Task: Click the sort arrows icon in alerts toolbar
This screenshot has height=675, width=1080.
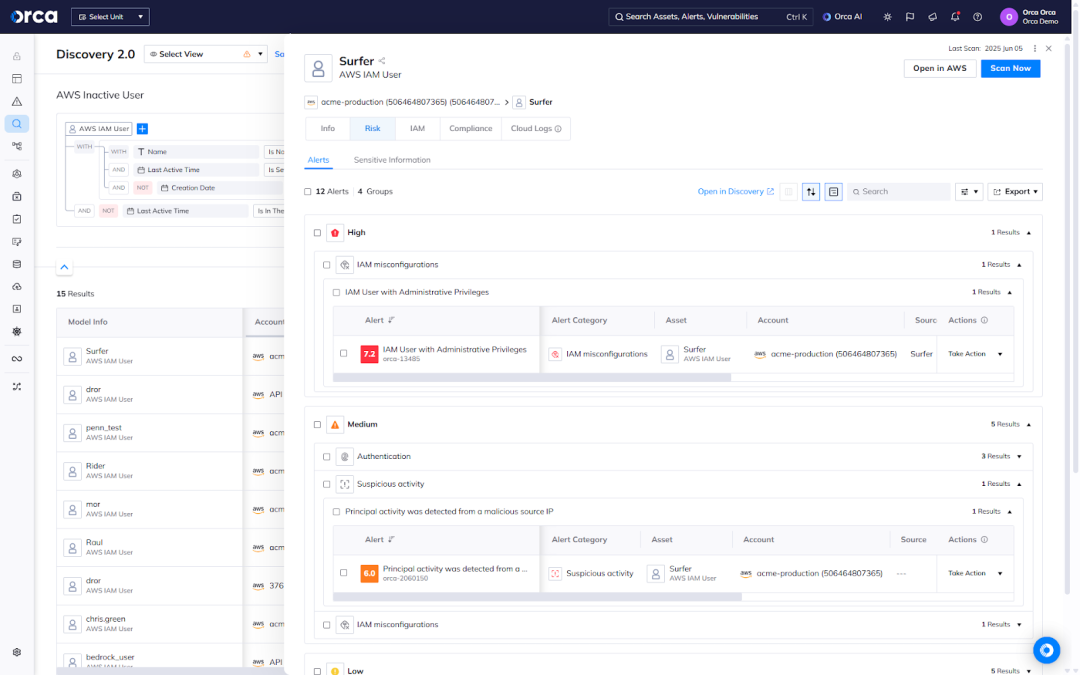Action: 811,191
